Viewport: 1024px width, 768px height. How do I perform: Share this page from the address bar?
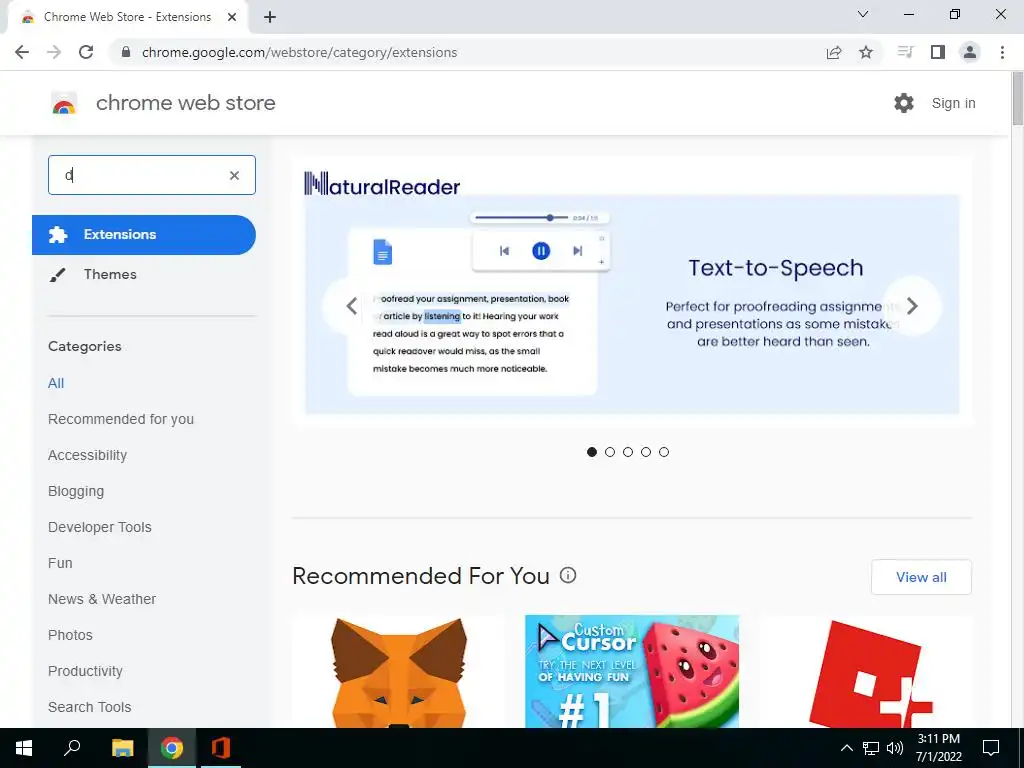(x=834, y=52)
